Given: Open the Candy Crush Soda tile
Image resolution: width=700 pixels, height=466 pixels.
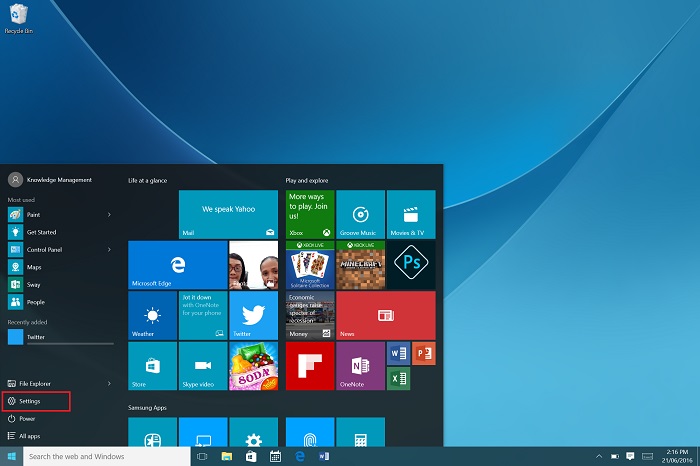Looking at the screenshot, I should point(253,366).
